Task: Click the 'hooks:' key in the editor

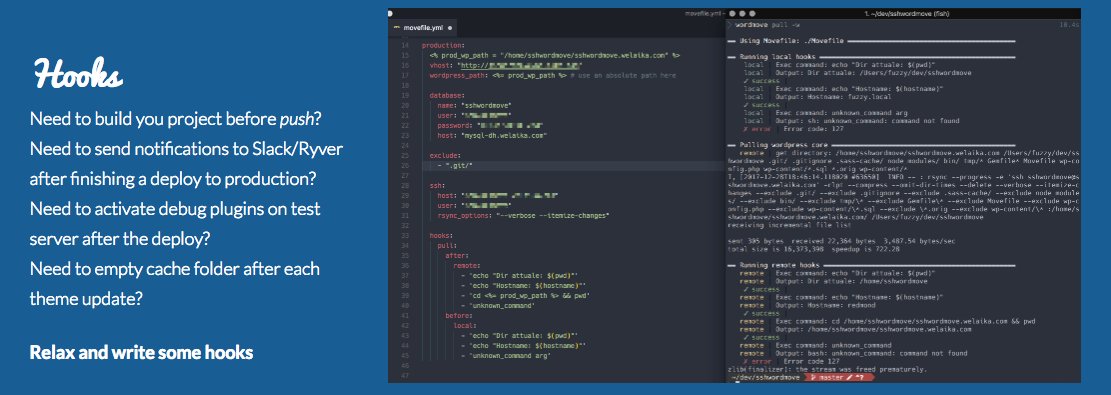Action: (x=441, y=235)
